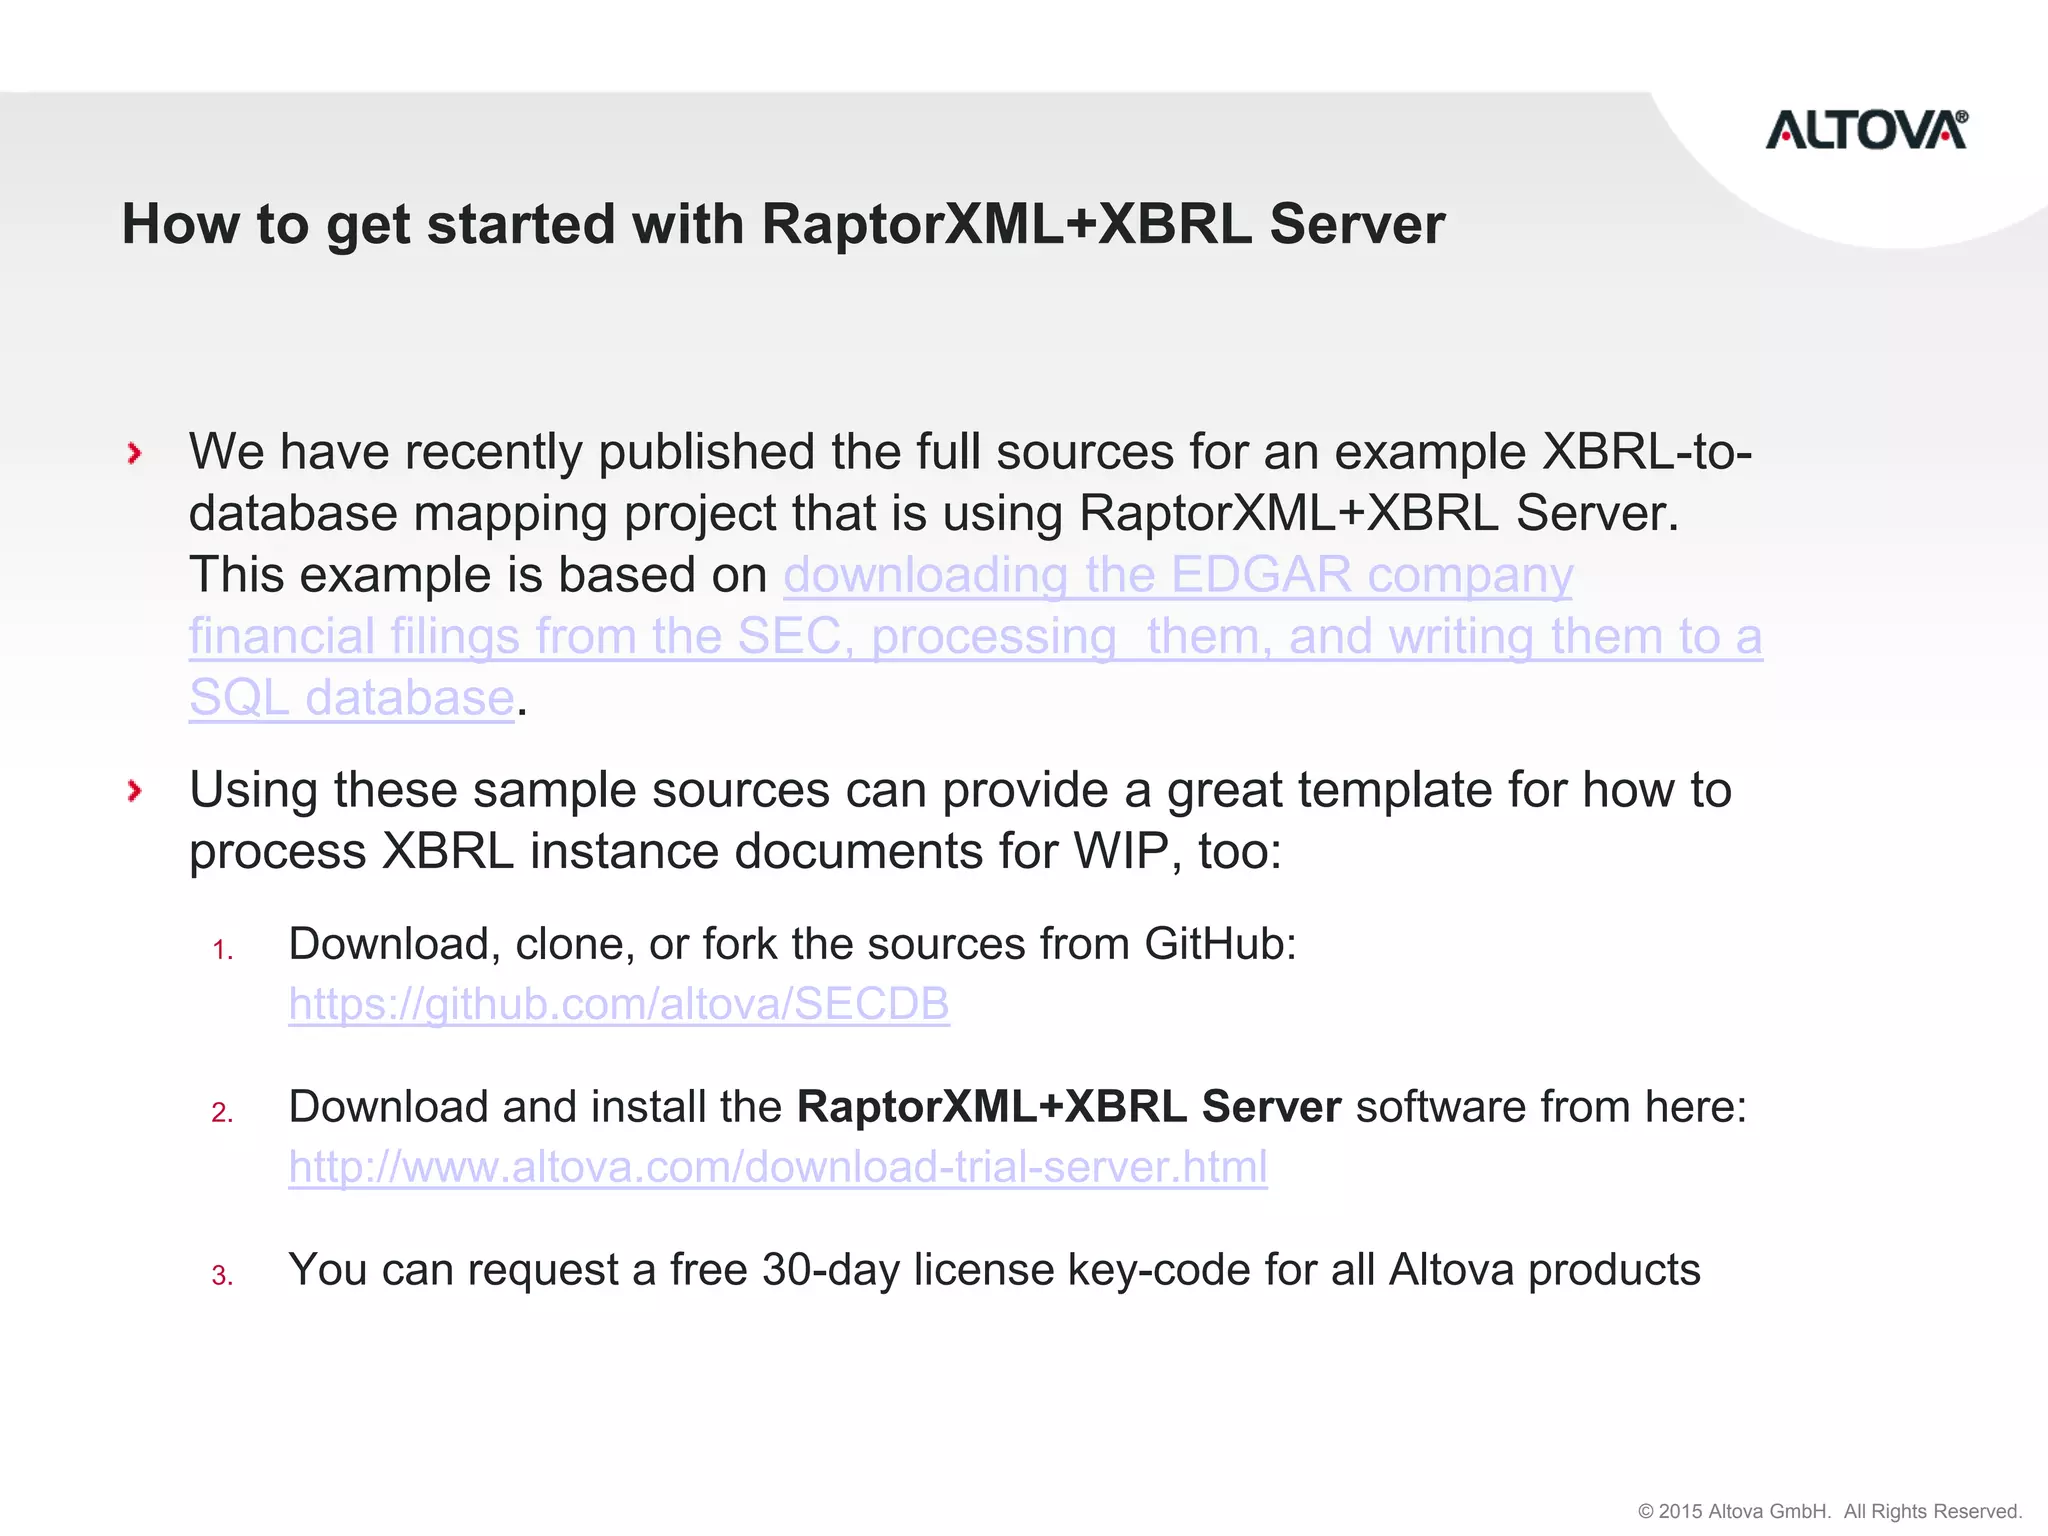Viewport: 2048px width, 1536px height.
Task: Click the bold 'RaptorXML+XBRL Server' text in step 2
Action: [x=1068, y=1107]
